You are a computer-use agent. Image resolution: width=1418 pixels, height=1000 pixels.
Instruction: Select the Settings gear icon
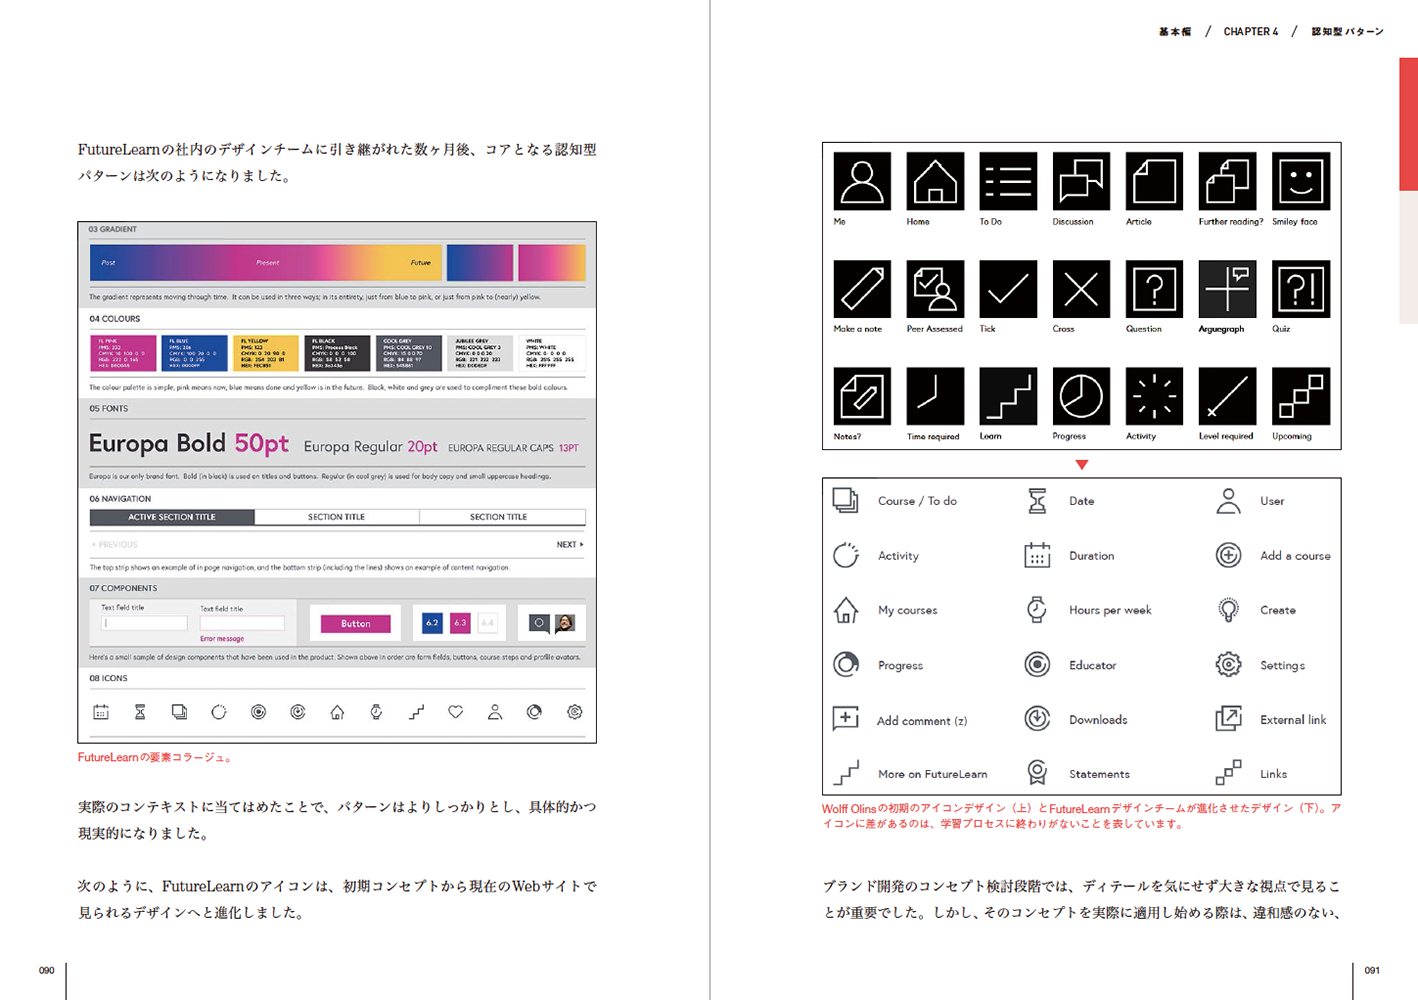coord(1228,664)
